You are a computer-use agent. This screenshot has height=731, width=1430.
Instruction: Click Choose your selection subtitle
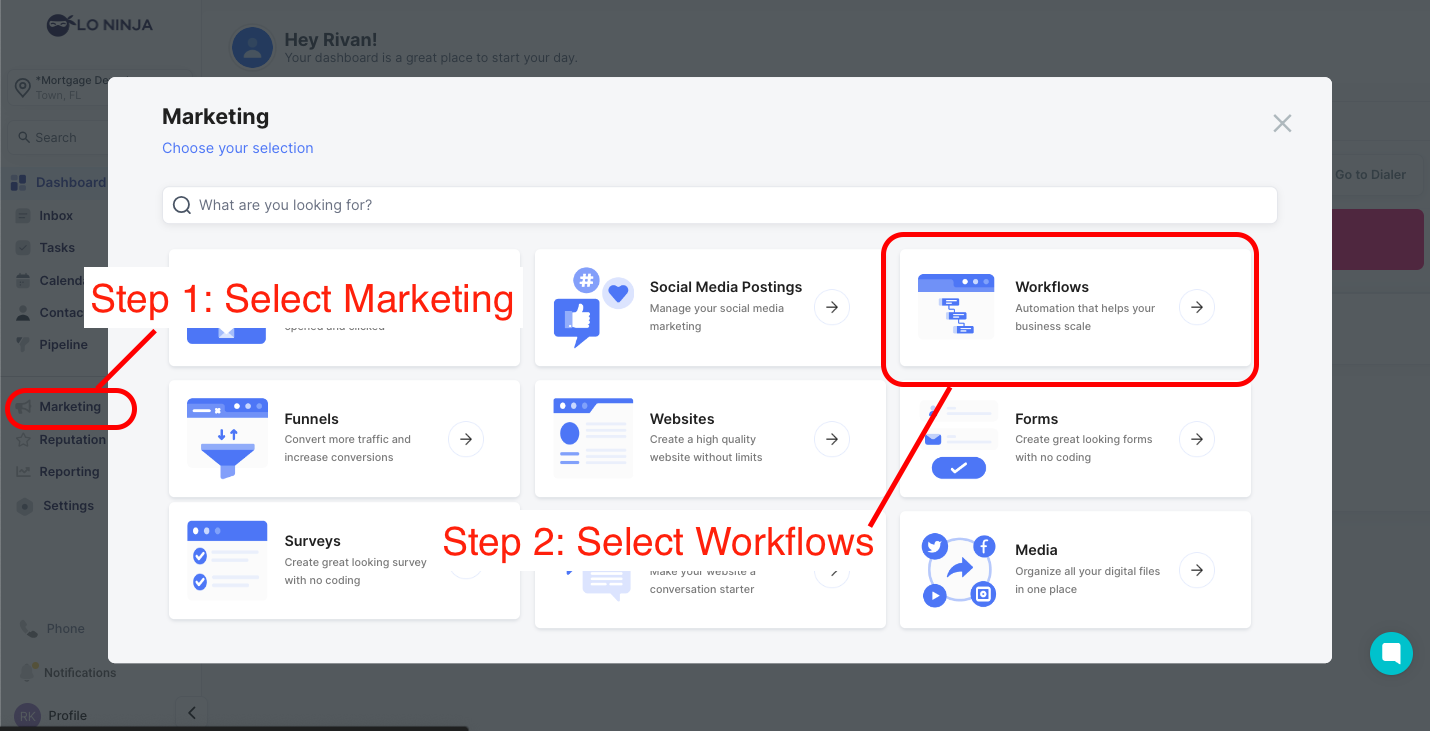[238, 148]
